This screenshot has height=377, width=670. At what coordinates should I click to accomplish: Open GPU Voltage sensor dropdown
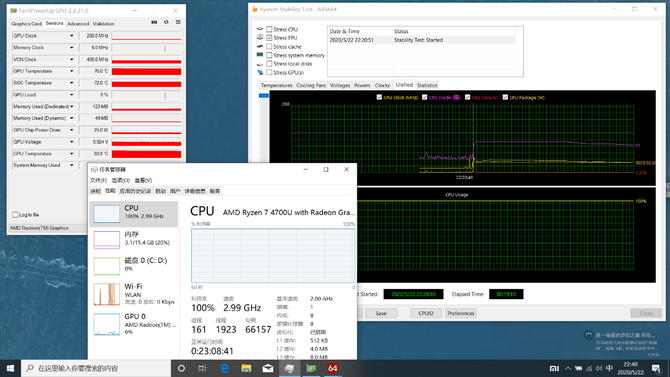72,141
